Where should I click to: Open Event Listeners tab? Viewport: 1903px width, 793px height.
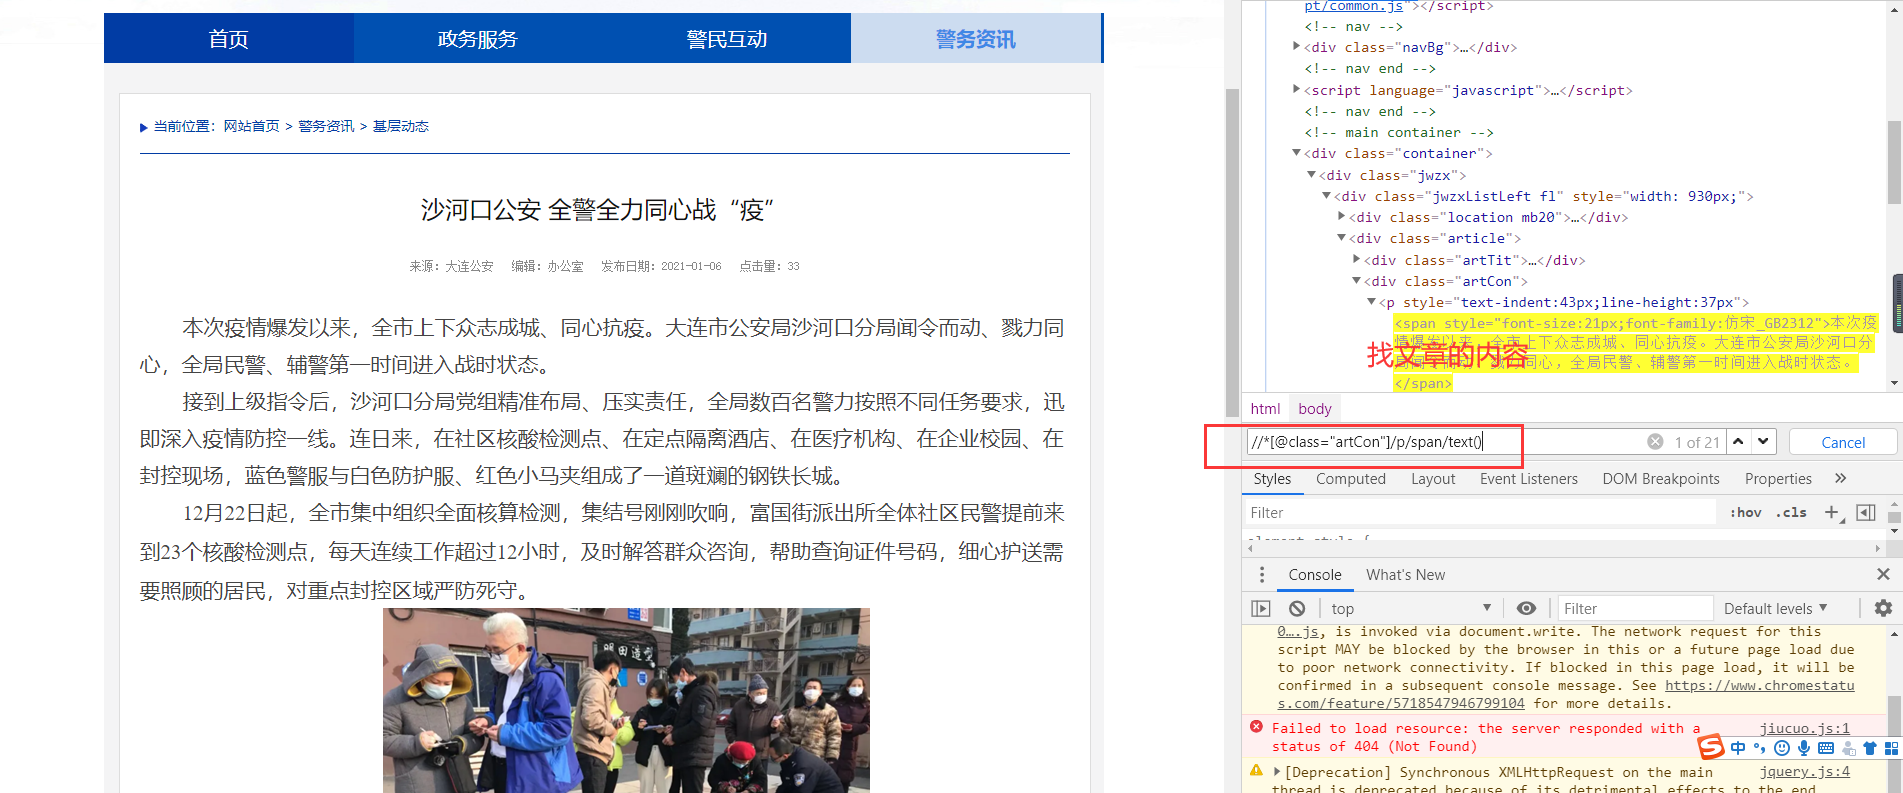1529,478
